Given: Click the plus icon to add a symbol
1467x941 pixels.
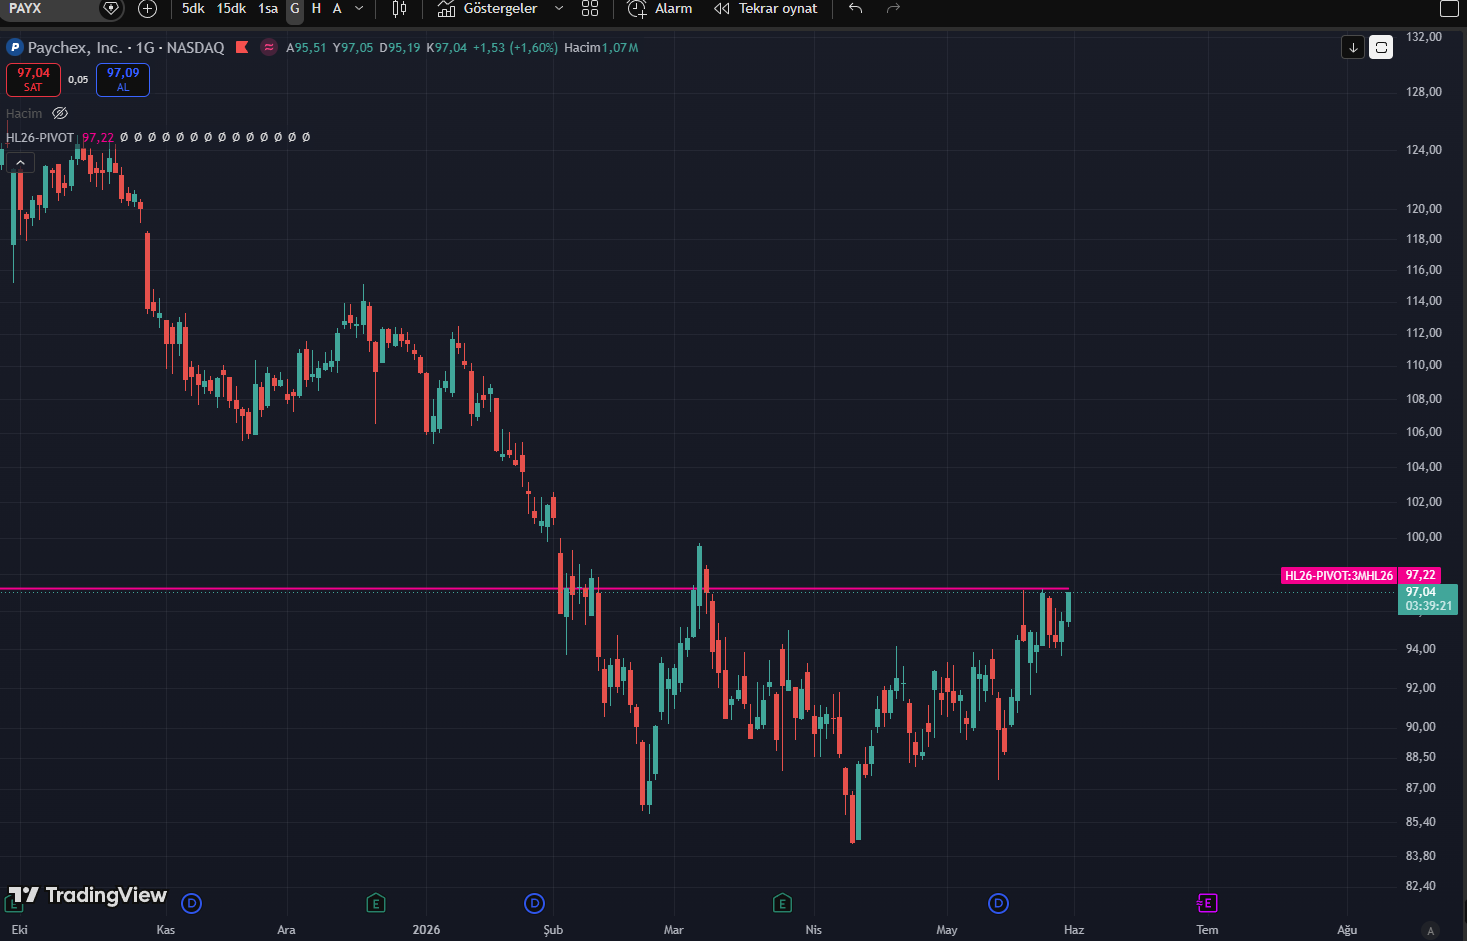Looking at the screenshot, I should 147,9.
